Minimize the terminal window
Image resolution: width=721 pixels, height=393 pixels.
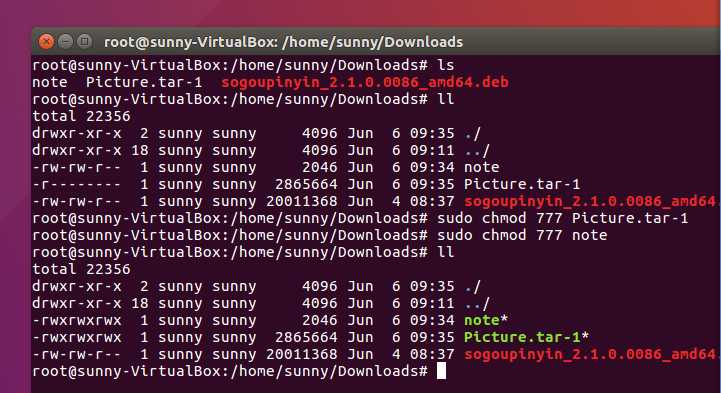coord(65,42)
